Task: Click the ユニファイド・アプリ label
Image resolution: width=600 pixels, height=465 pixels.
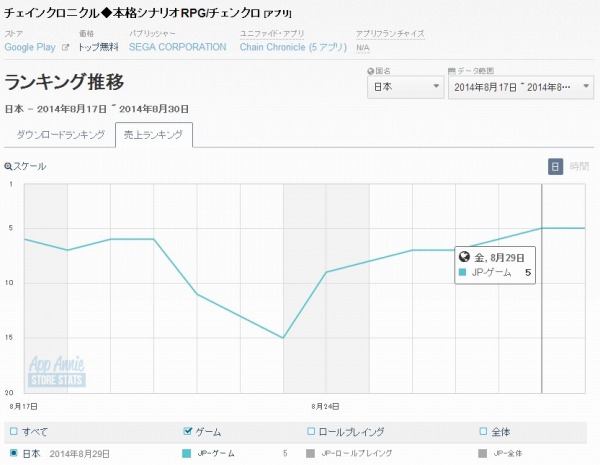Action: click(x=272, y=34)
